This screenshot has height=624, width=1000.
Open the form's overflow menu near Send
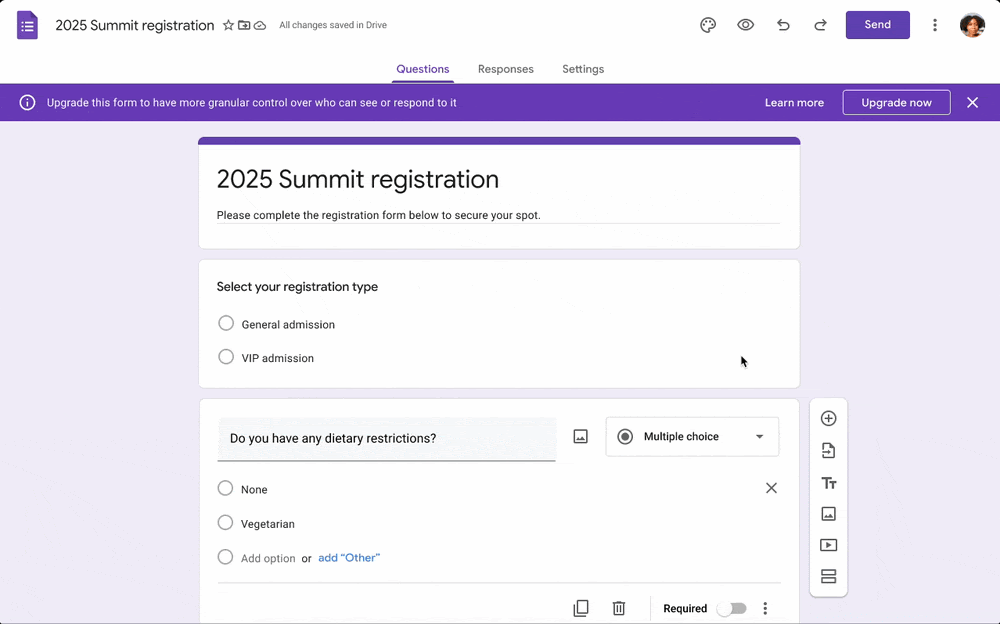click(x=935, y=25)
